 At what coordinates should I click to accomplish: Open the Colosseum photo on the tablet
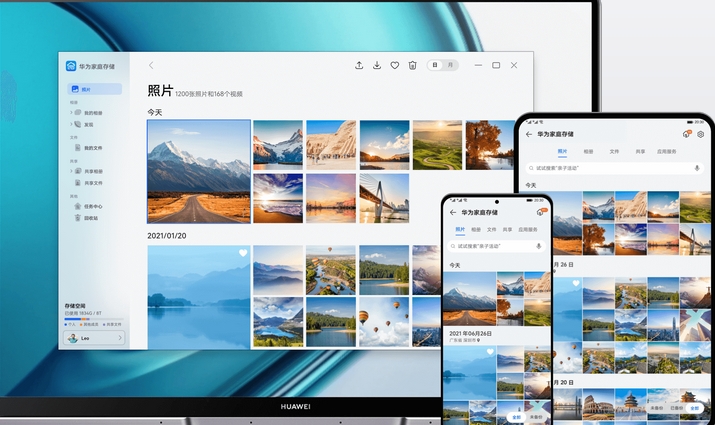[598, 404]
